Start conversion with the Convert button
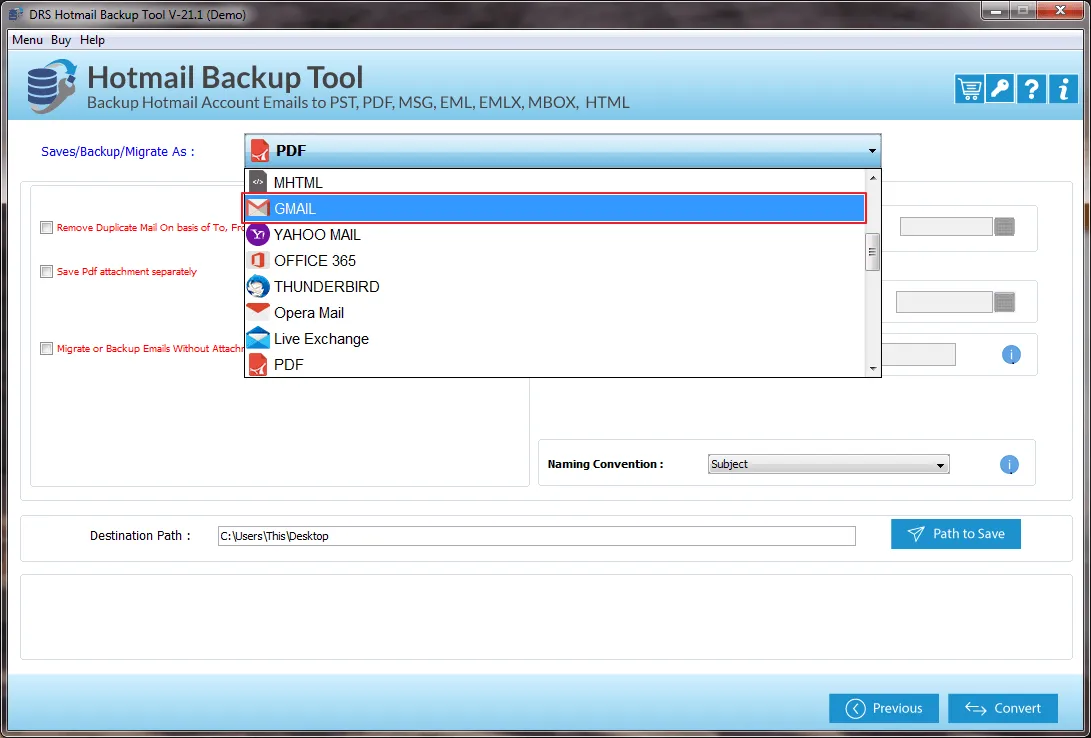The image size is (1091, 738). pyautogui.click(x=1003, y=708)
